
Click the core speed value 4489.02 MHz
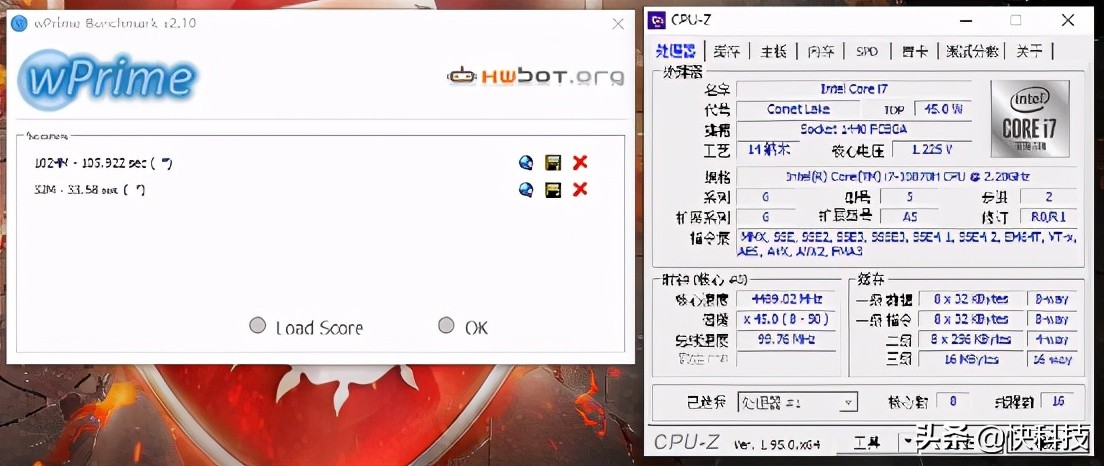(x=786, y=298)
